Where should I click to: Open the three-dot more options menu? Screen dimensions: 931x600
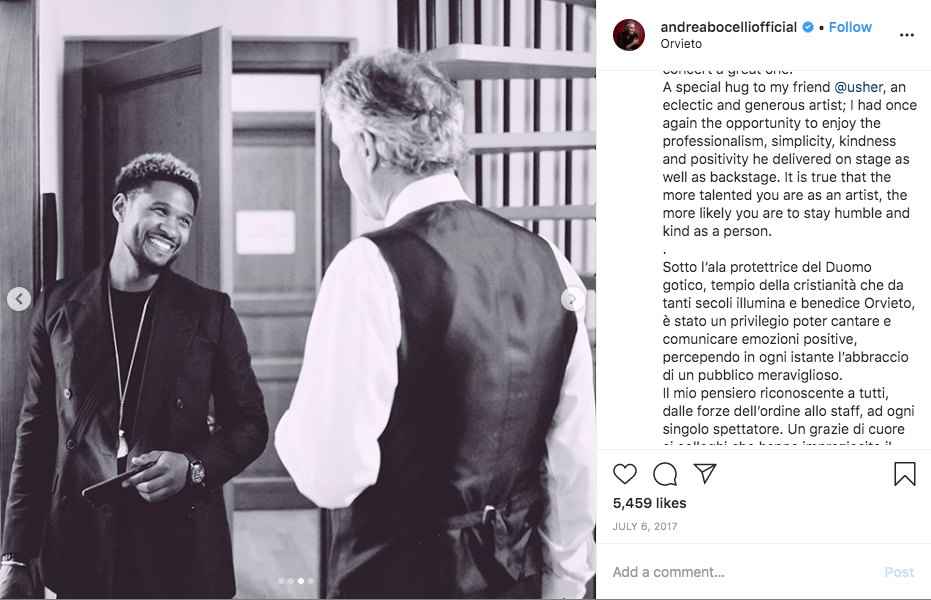click(x=907, y=35)
